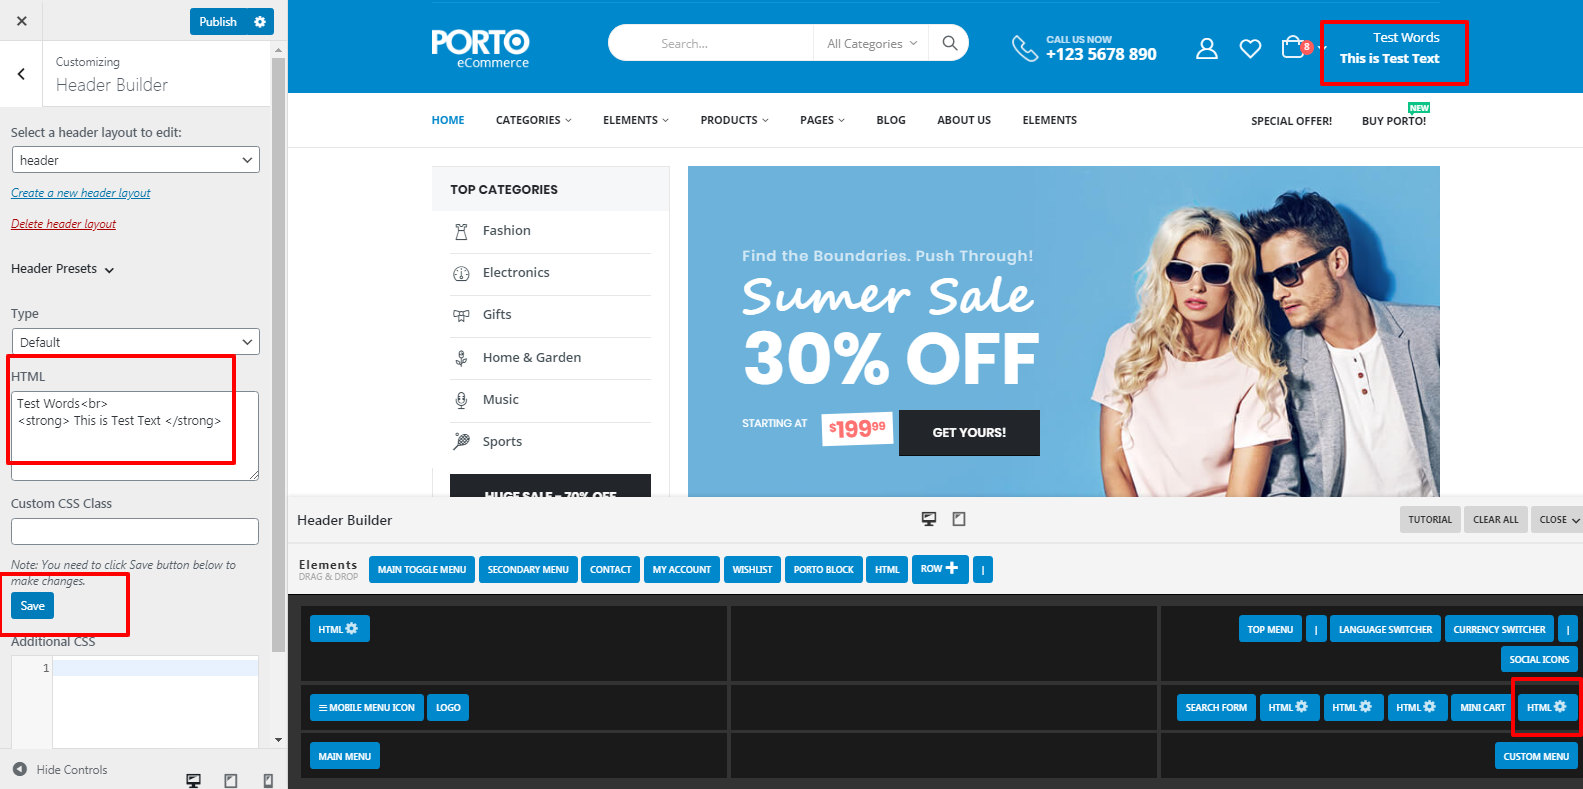Image resolution: width=1583 pixels, height=789 pixels.
Task: Open the wishlist heart icon
Action: 1250,48
